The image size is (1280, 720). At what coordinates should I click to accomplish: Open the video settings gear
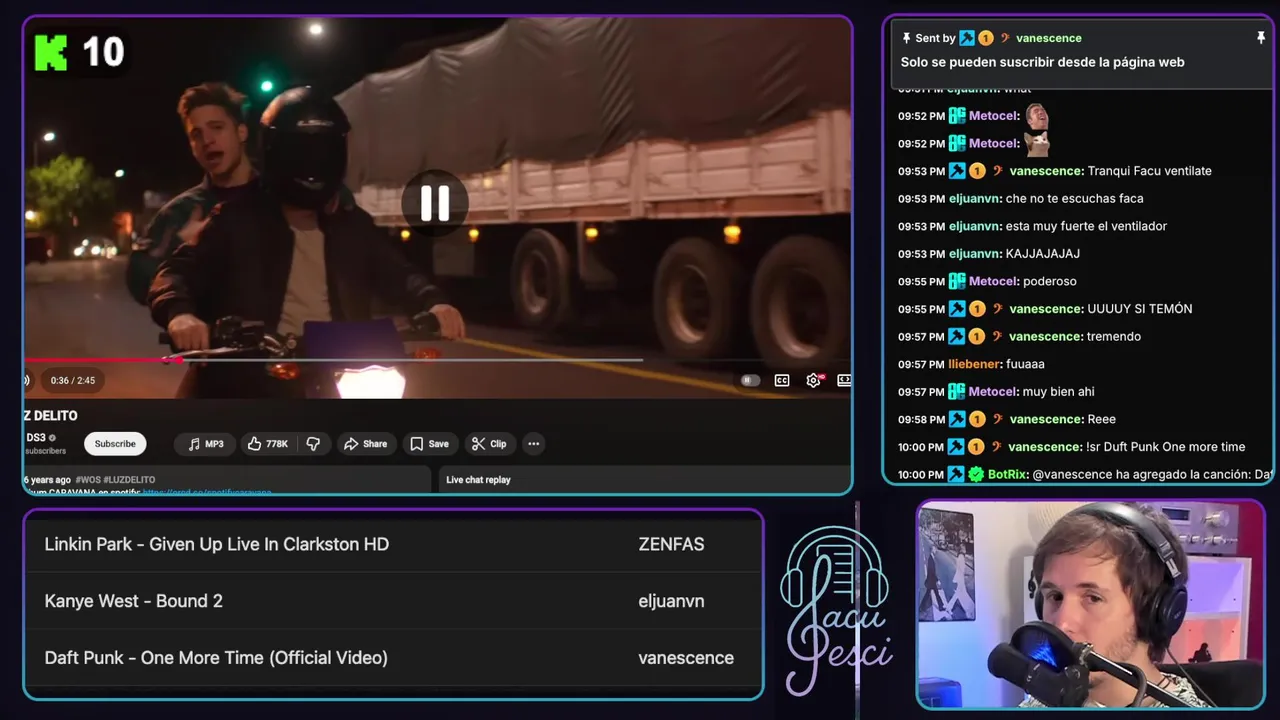click(814, 380)
